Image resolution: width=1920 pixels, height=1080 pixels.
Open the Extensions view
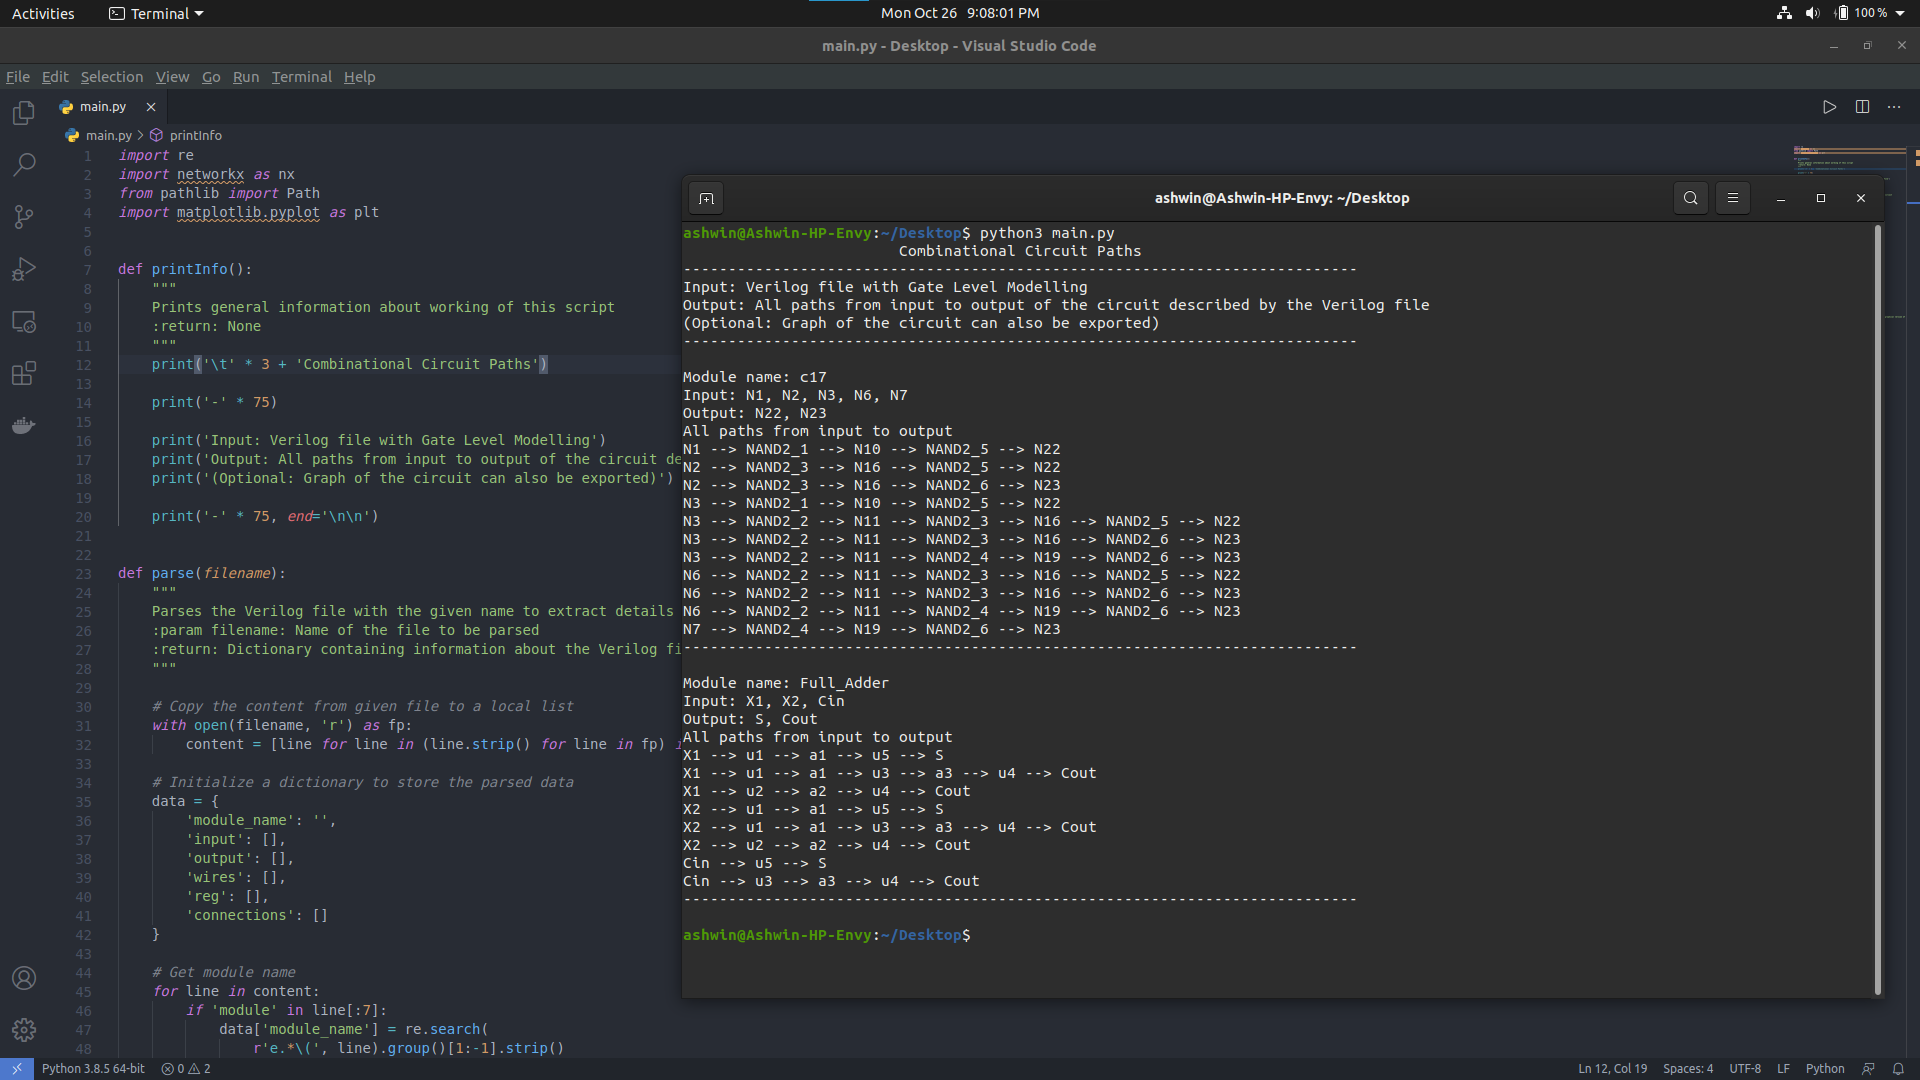pyautogui.click(x=24, y=374)
